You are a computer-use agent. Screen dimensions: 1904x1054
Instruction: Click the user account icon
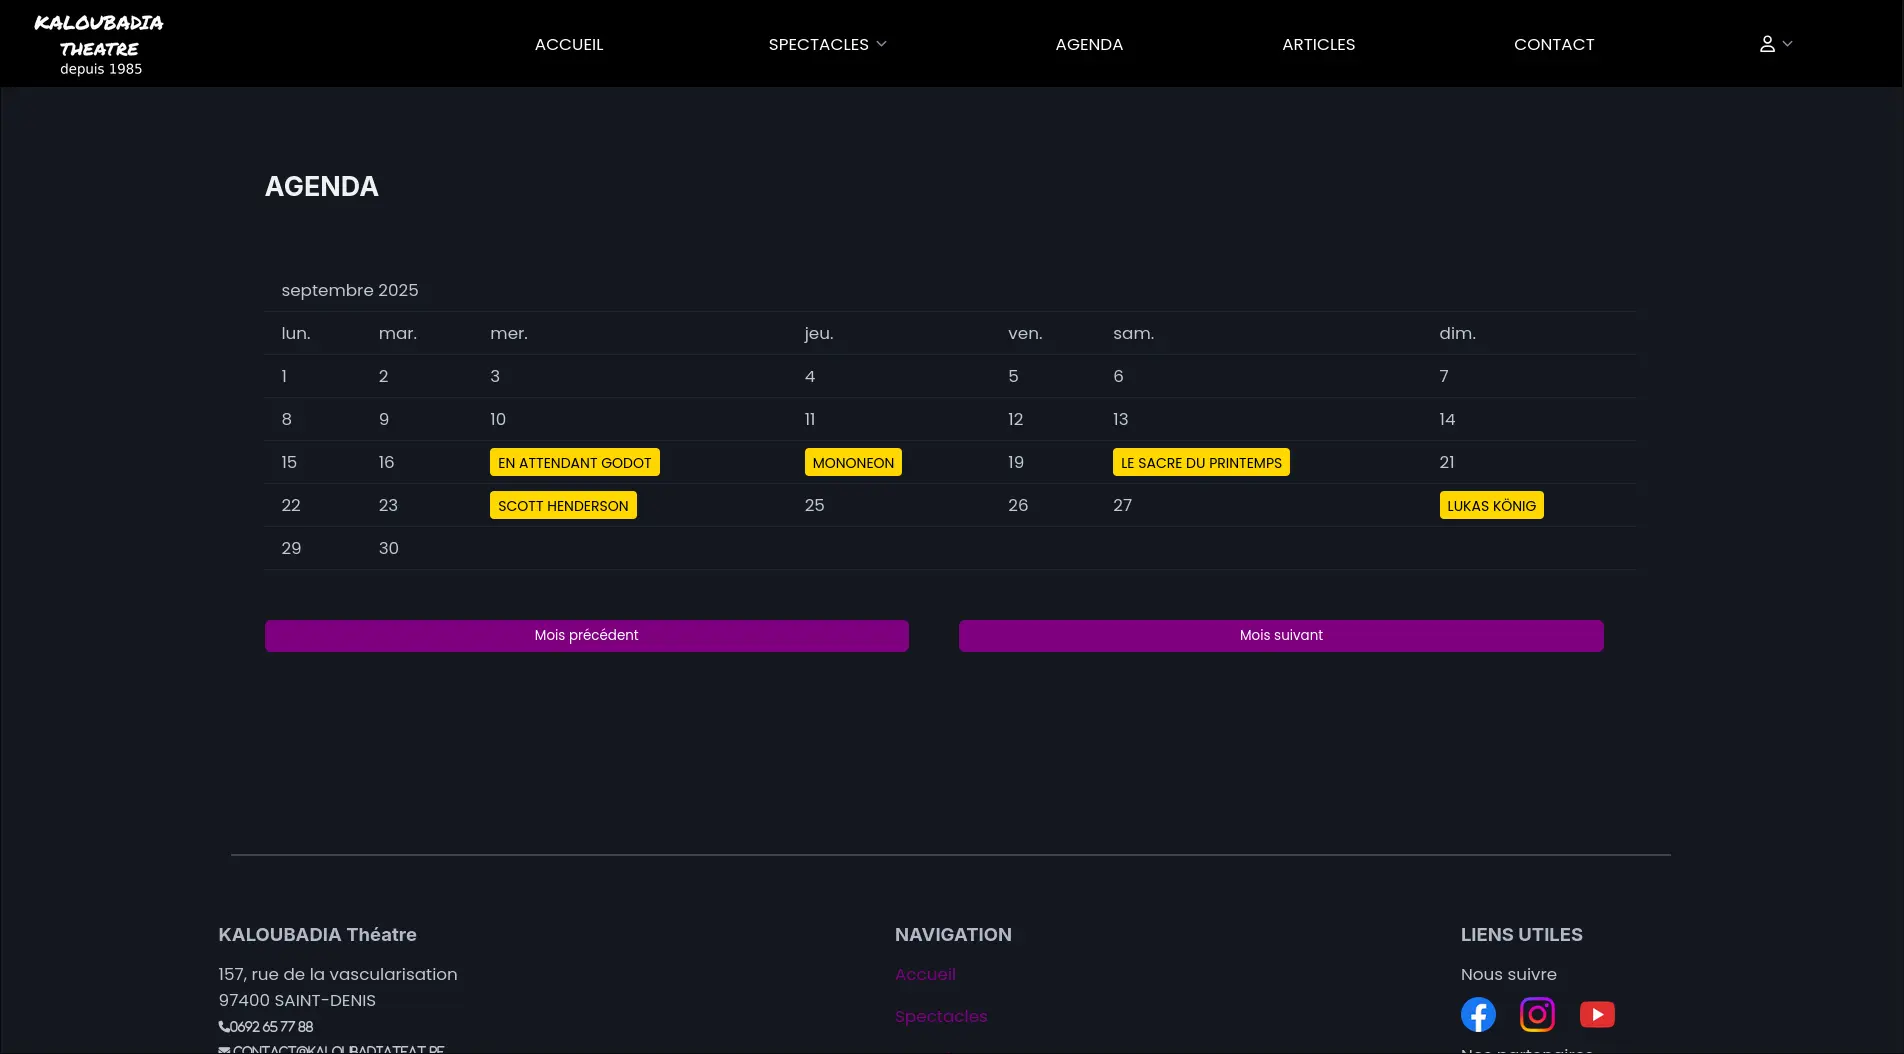(x=1766, y=43)
